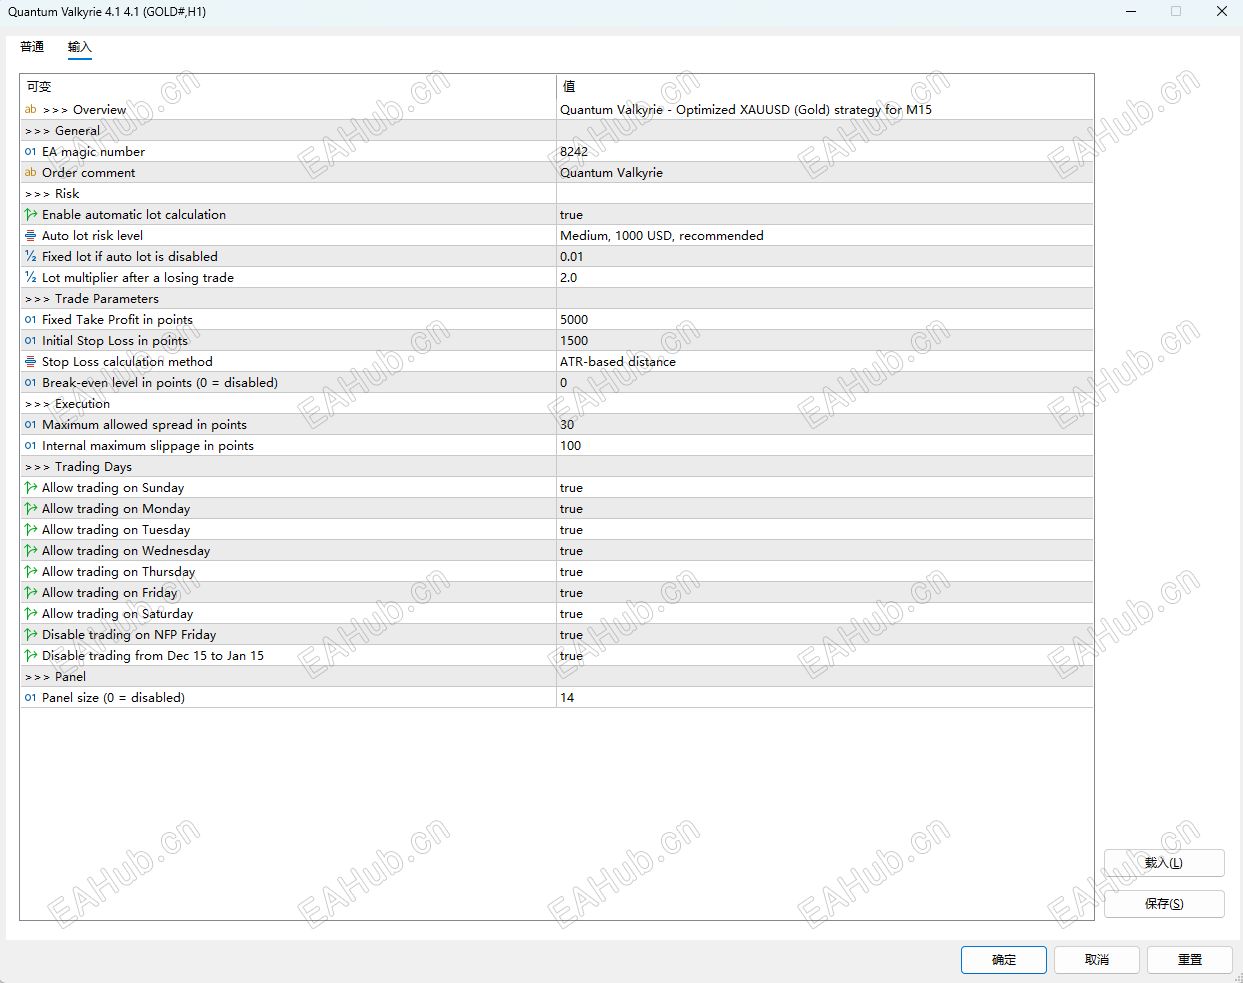Select the >>> Panel section row
The height and width of the screenshot is (983, 1243).
point(557,677)
